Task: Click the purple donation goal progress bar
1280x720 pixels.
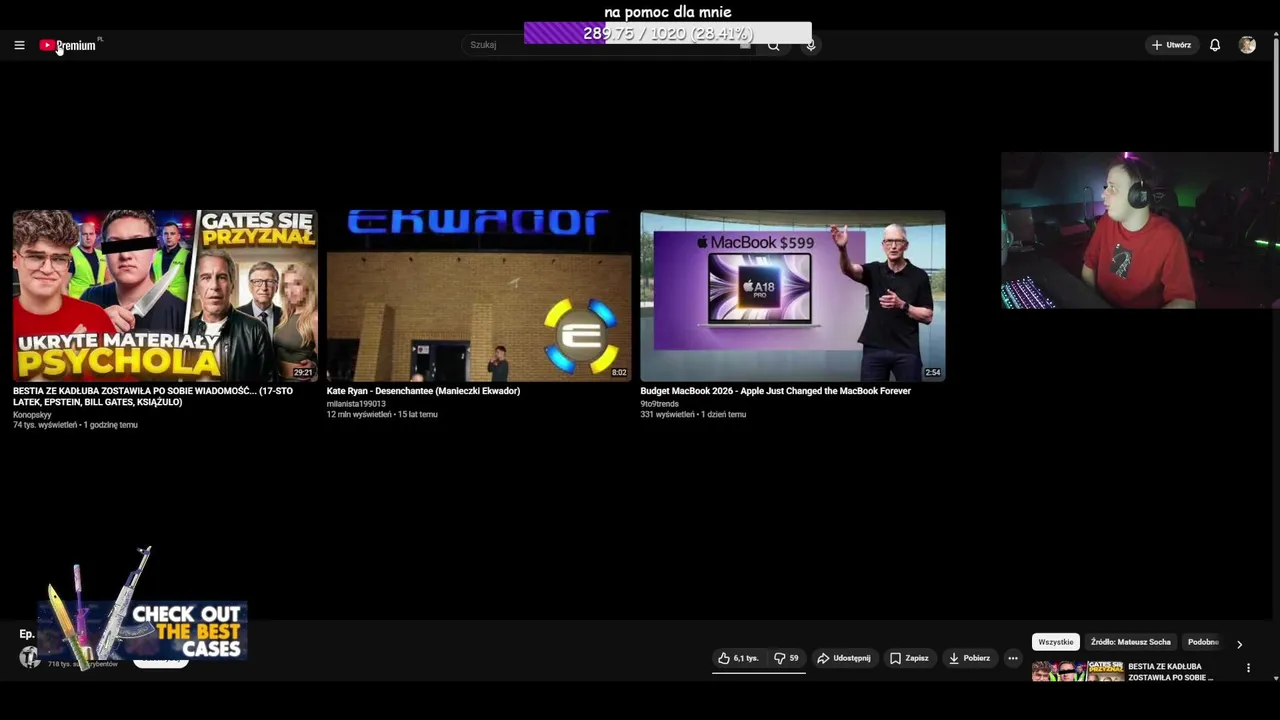Action: [x=668, y=34]
